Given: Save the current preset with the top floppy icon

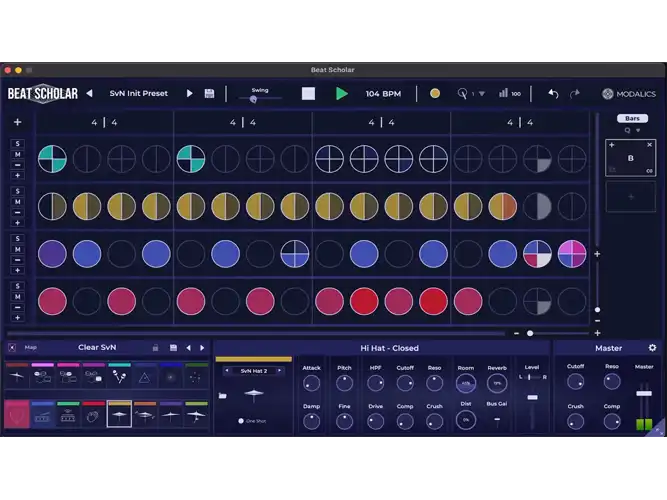Looking at the screenshot, I should pyautogui.click(x=209, y=93).
